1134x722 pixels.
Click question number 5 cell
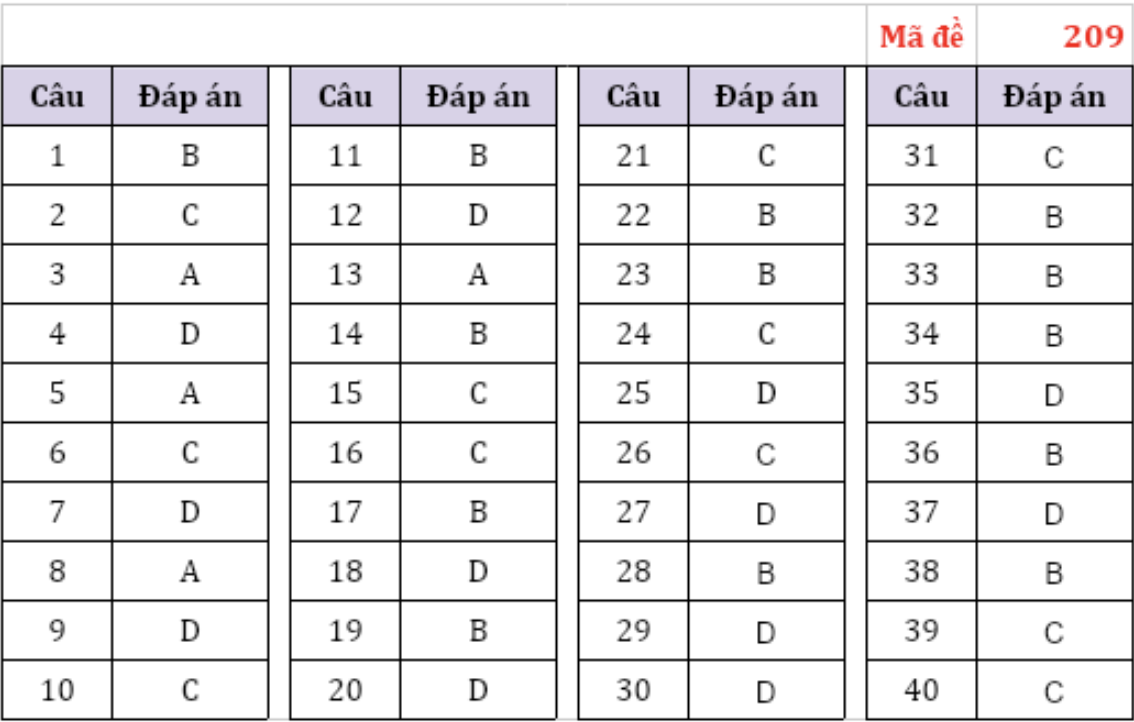click(x=57, y=394)
